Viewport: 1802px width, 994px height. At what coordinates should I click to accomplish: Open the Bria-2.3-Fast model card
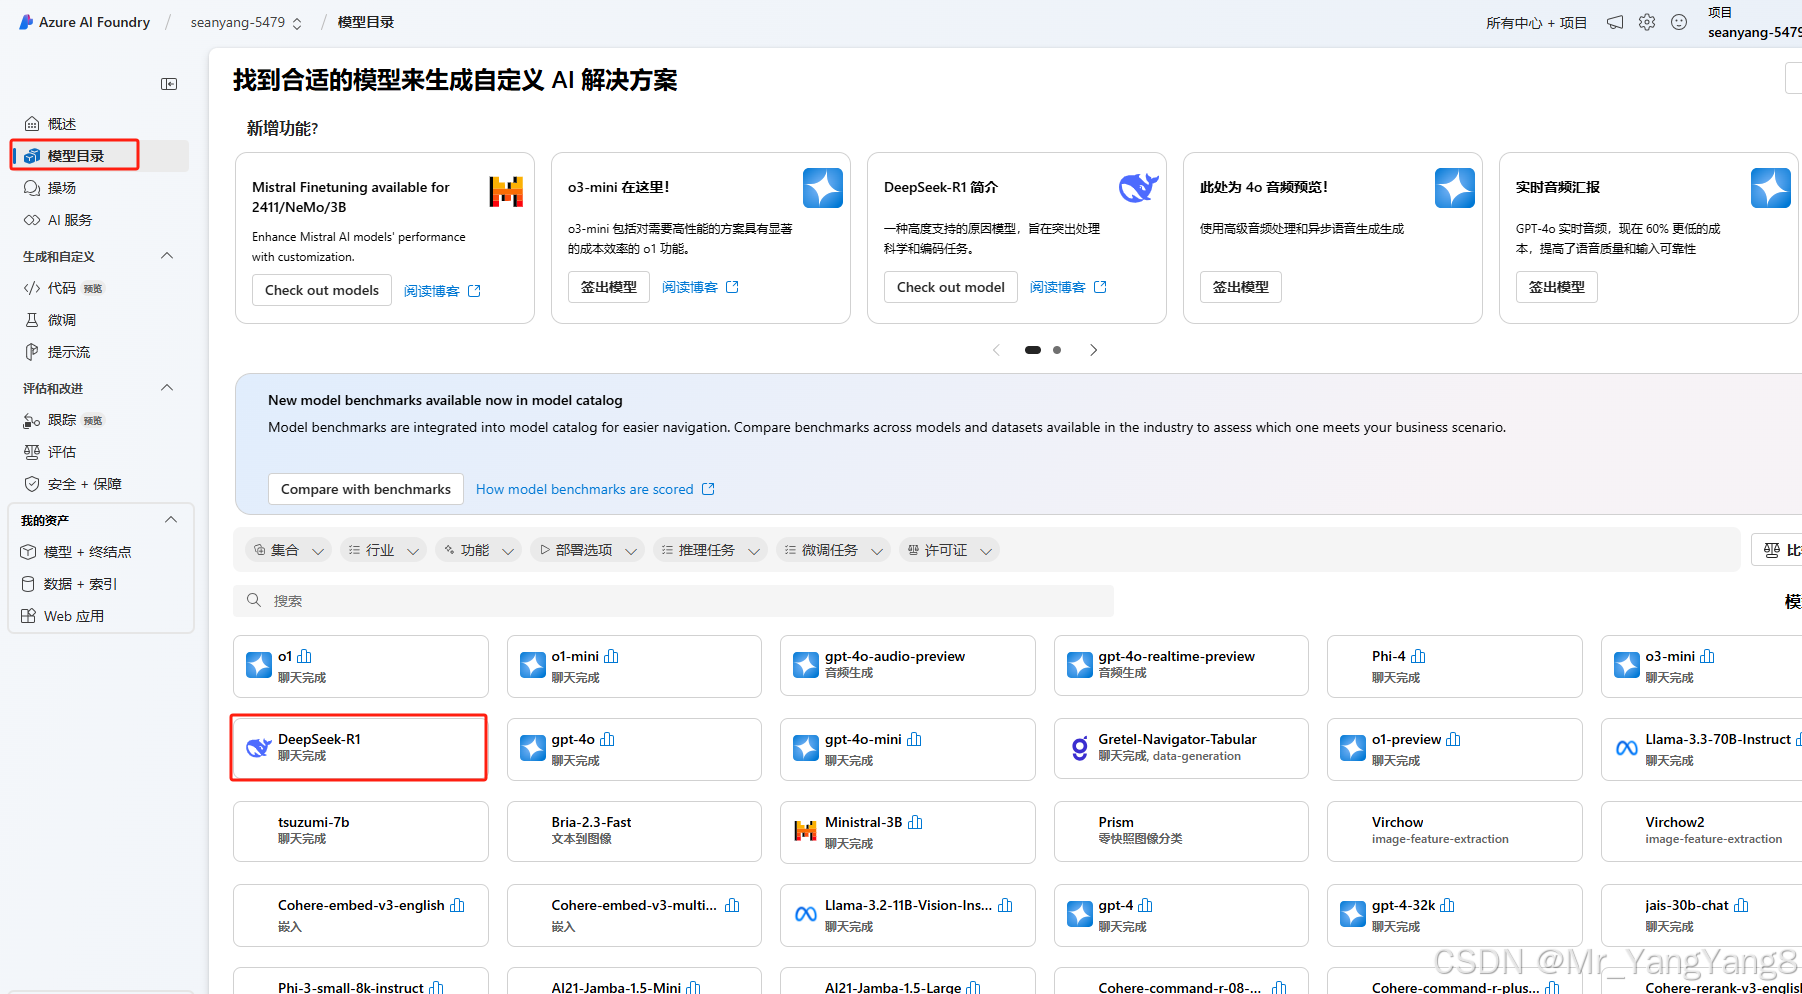634,832
